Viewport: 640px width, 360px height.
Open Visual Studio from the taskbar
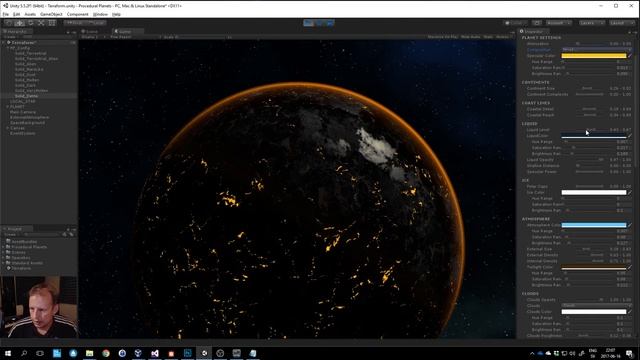(x=155, y=353)
